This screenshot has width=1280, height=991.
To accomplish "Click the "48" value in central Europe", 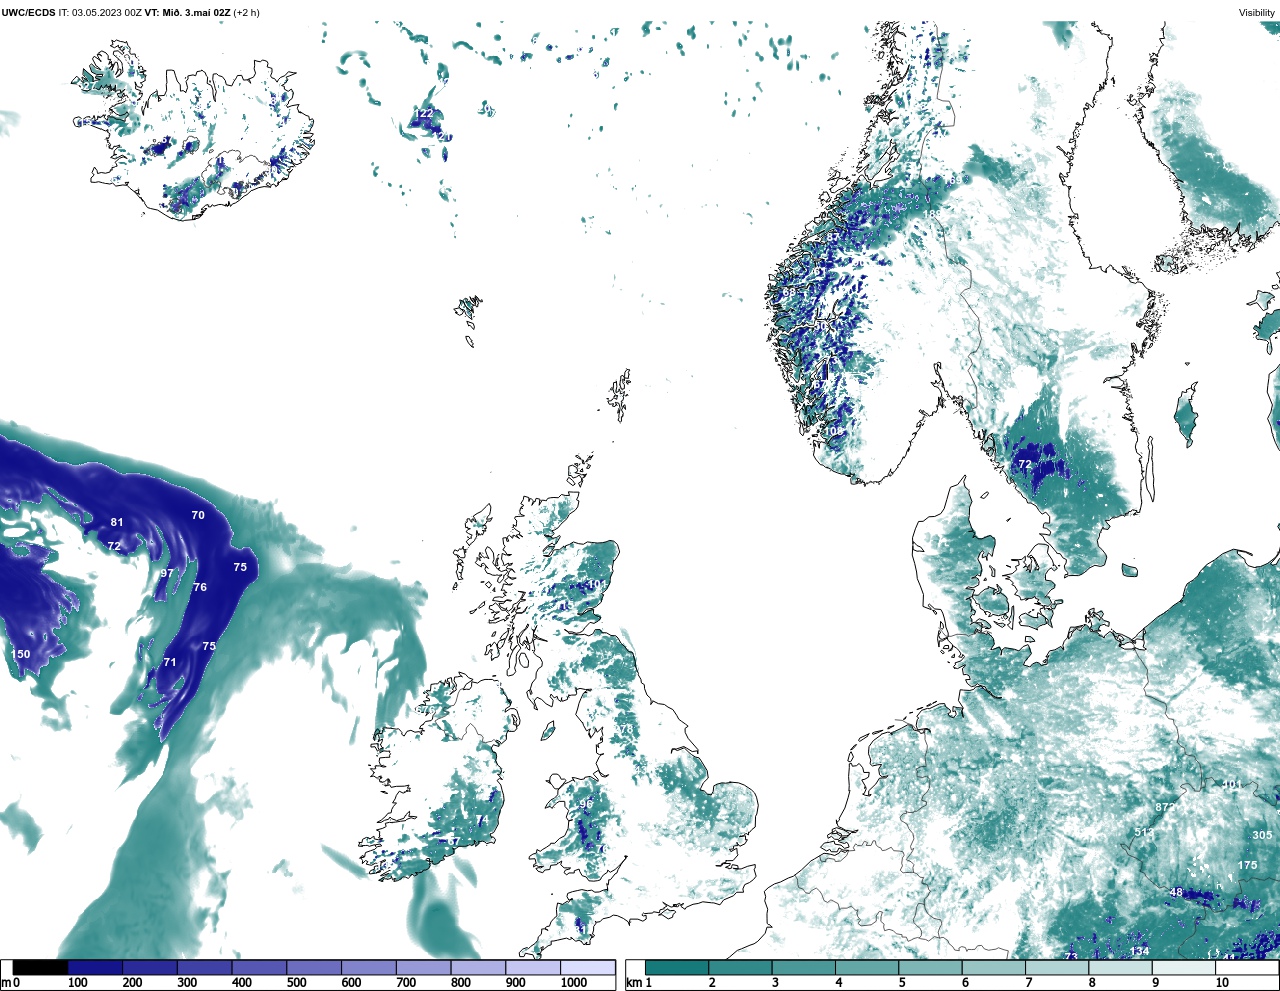I will (1176, 892).
